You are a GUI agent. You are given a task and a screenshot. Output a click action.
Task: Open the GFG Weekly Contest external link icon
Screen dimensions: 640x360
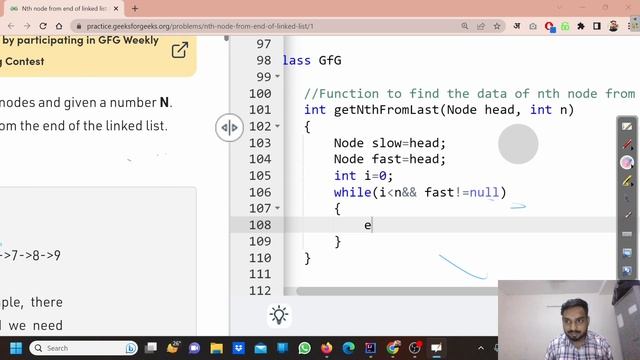(x=180, y=50)
